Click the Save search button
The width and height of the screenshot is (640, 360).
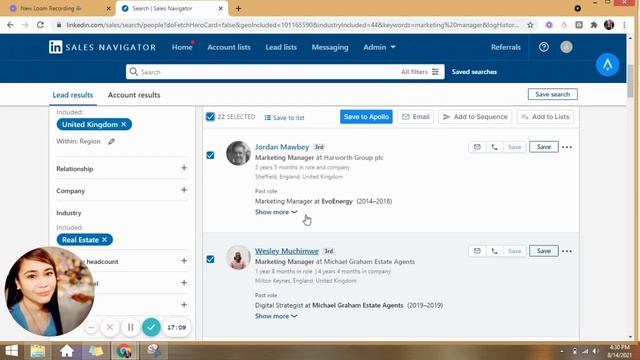point(553,94)
